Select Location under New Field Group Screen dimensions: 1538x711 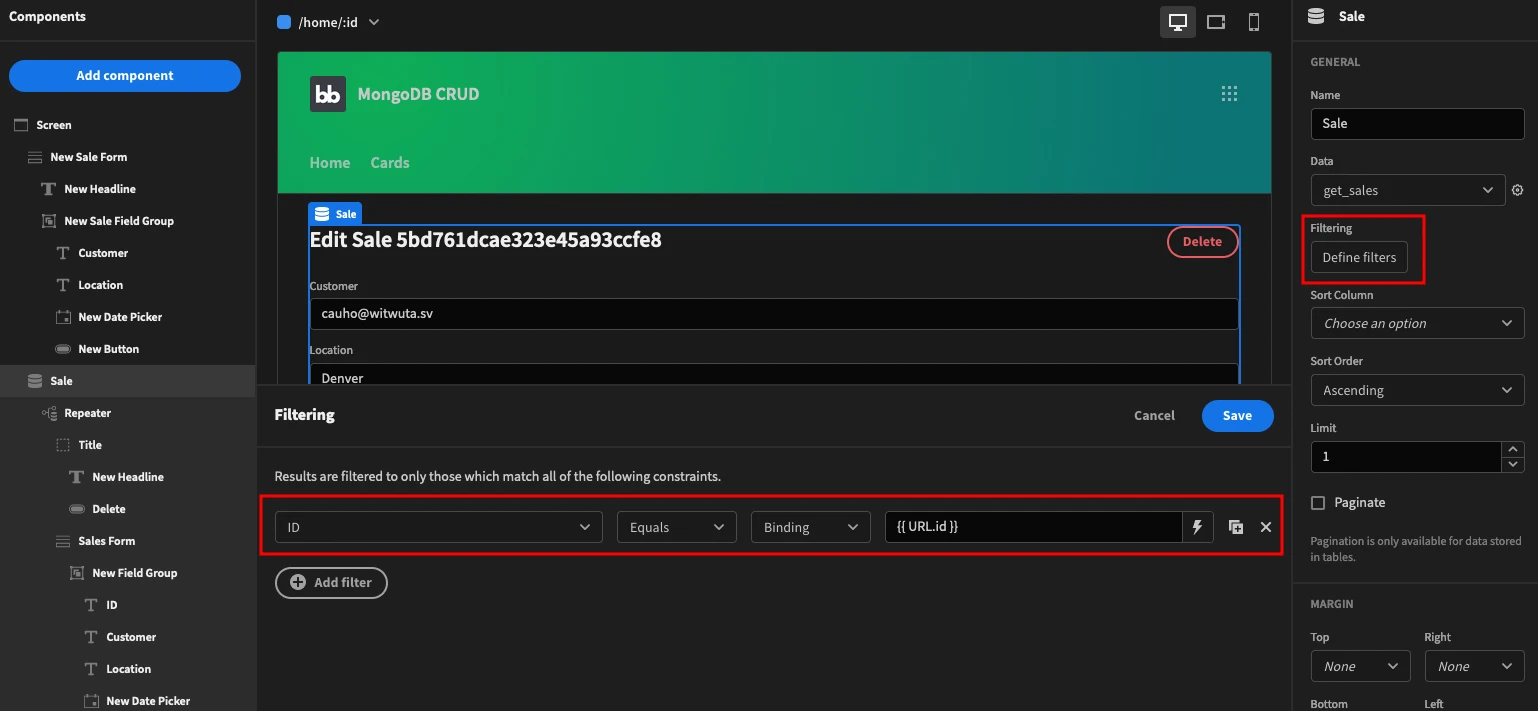(x=128, y=669)
